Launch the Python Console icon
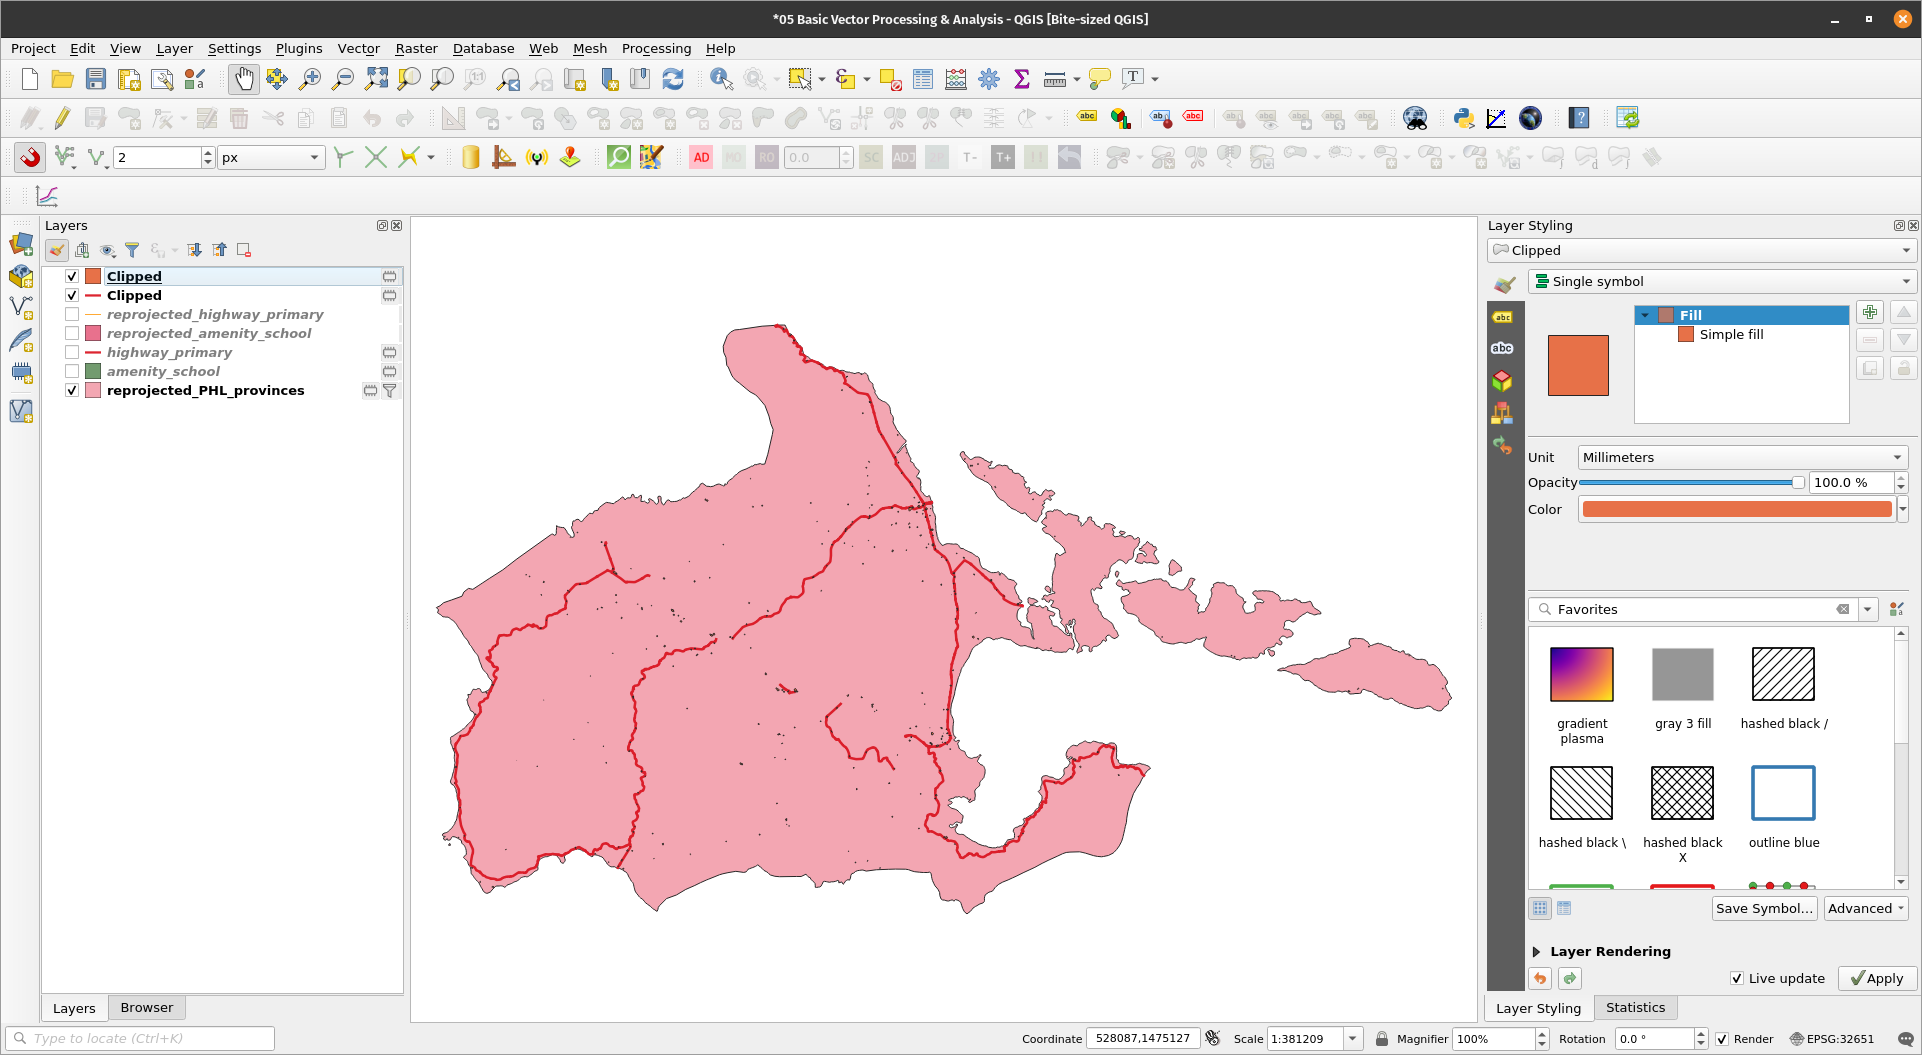 (1464, 118)
